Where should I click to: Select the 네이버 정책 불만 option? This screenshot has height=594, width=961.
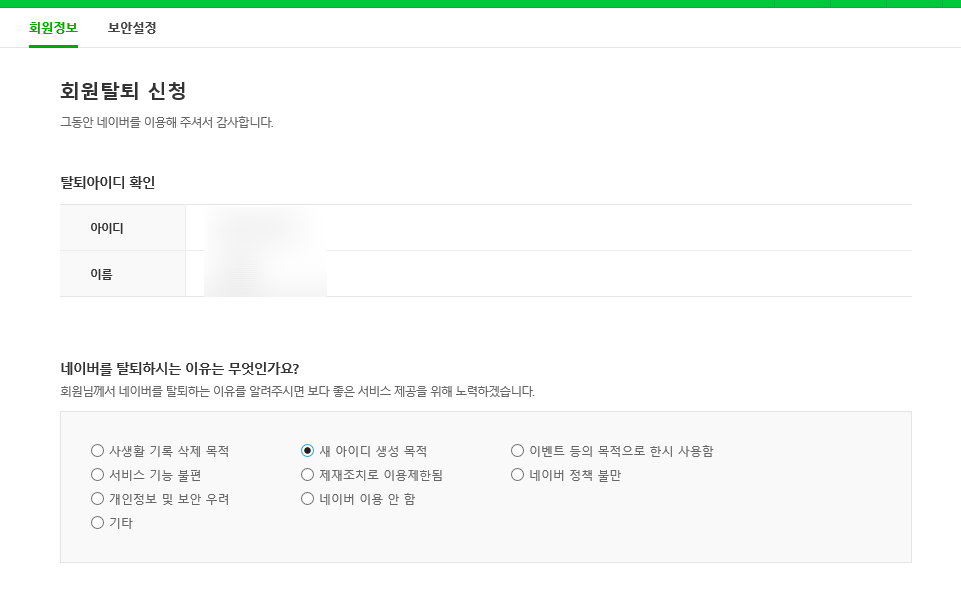point(518,475)
